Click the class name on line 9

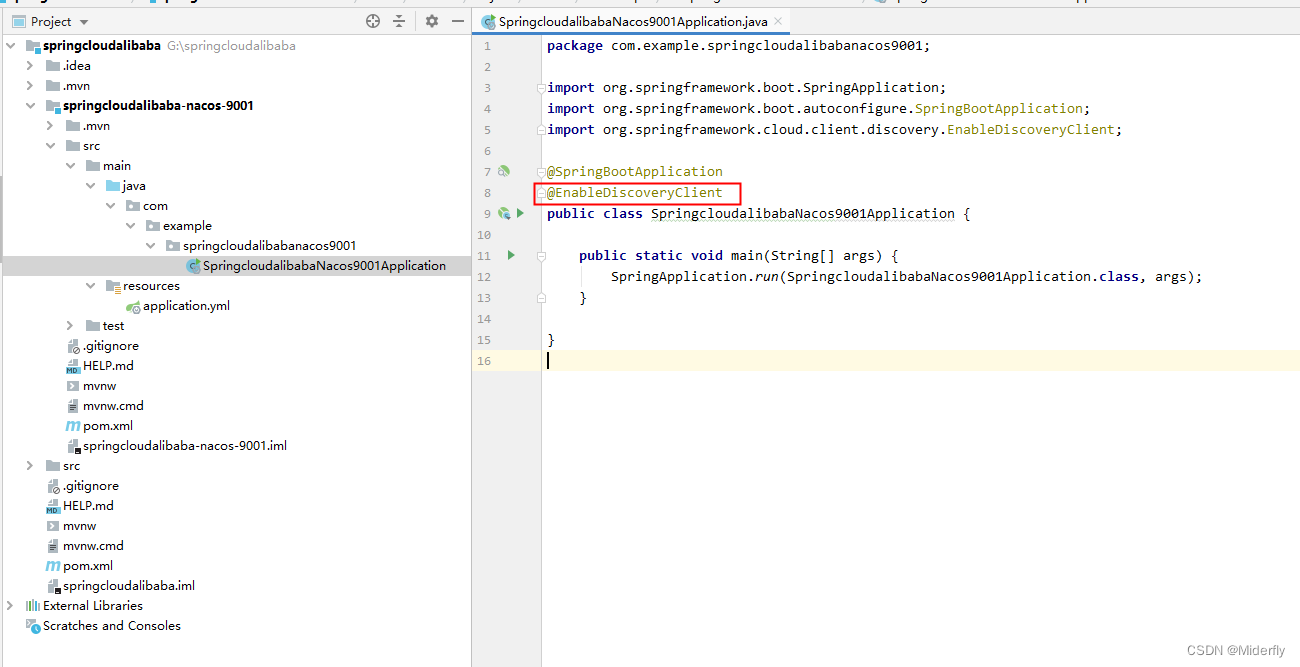(805, 213)
